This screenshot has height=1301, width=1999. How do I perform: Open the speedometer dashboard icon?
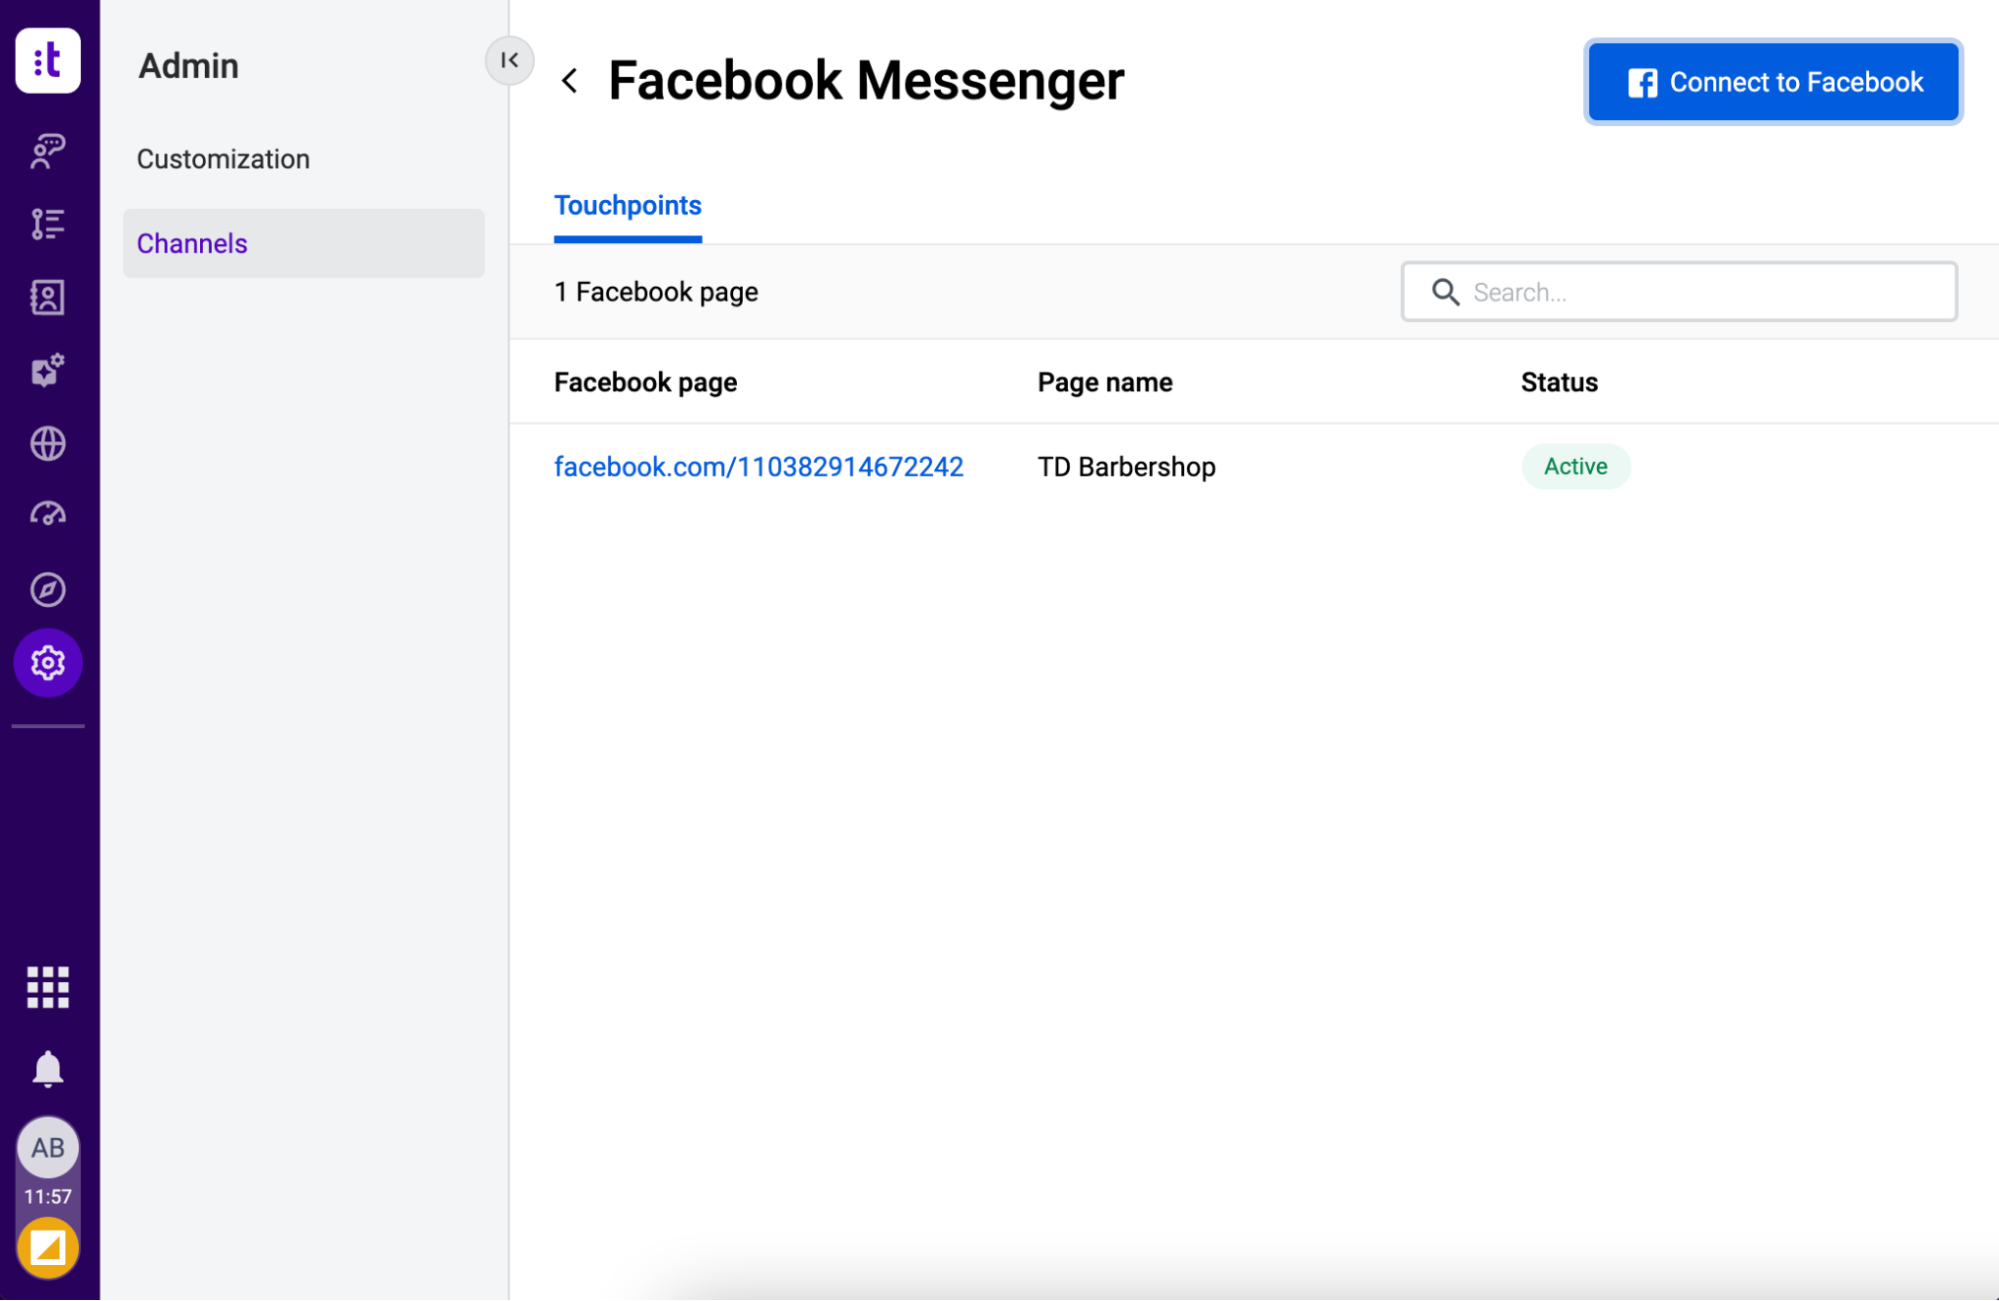coord(47,516)
